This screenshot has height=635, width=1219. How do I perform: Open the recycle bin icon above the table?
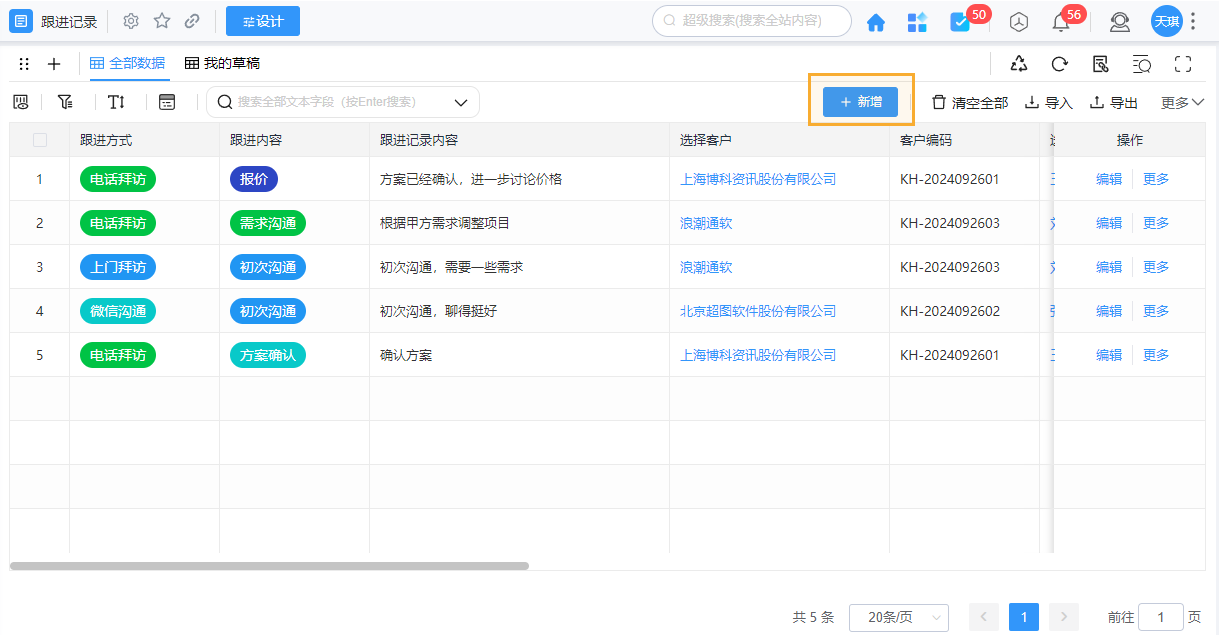1018,63
